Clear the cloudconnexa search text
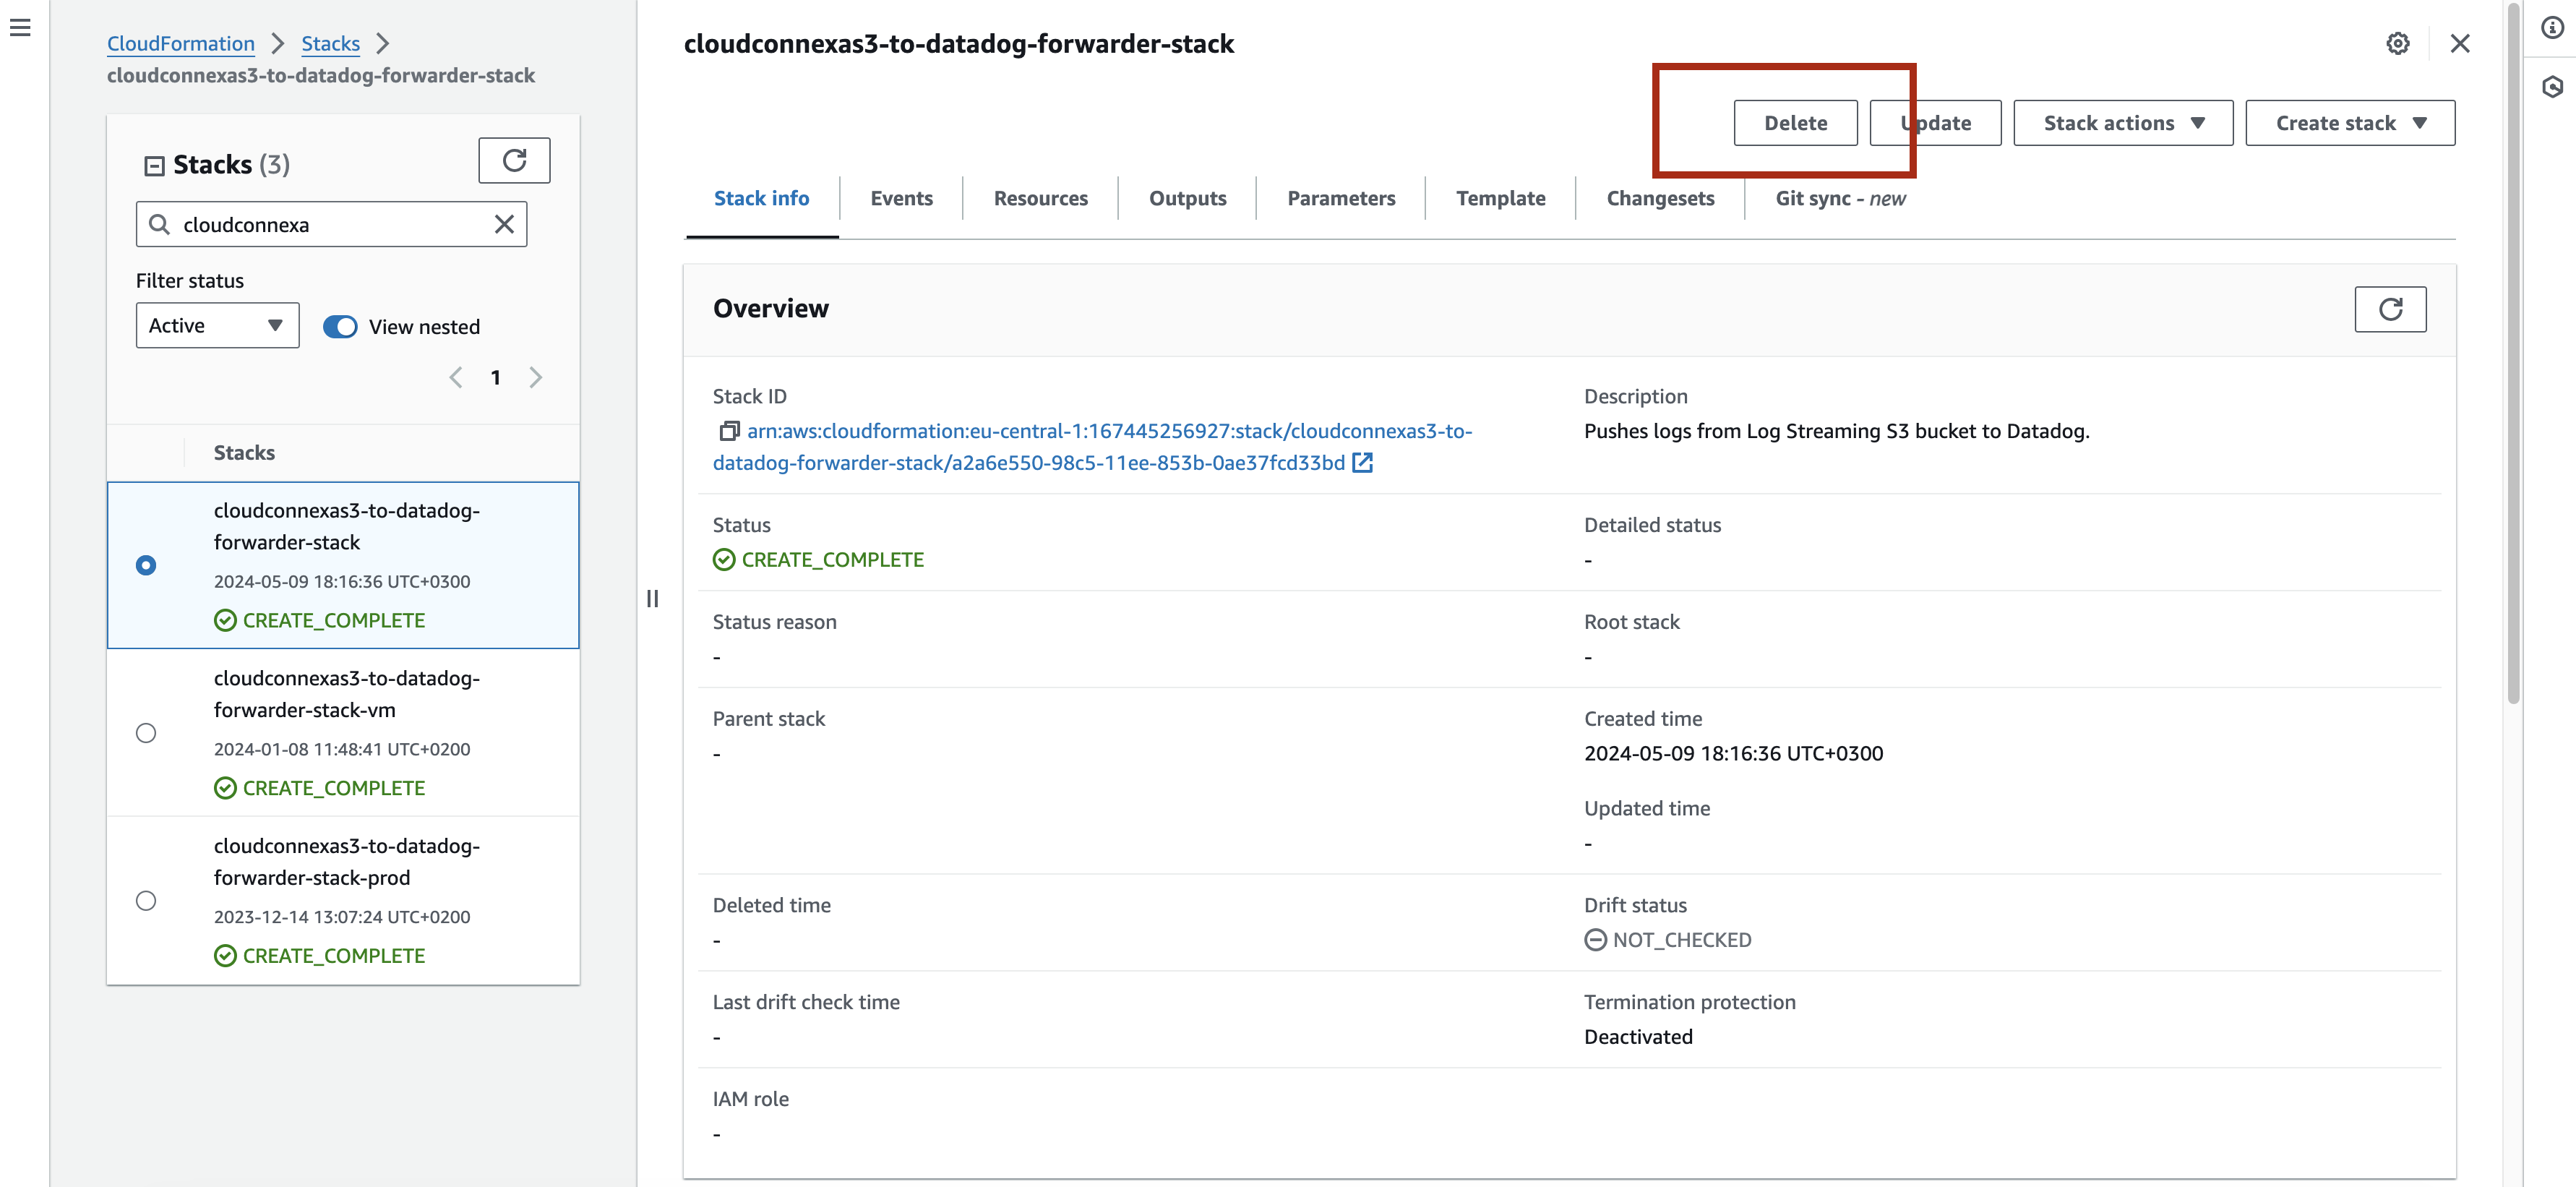The height and width of the screenshot is (1187, 2576). (504, 224)
